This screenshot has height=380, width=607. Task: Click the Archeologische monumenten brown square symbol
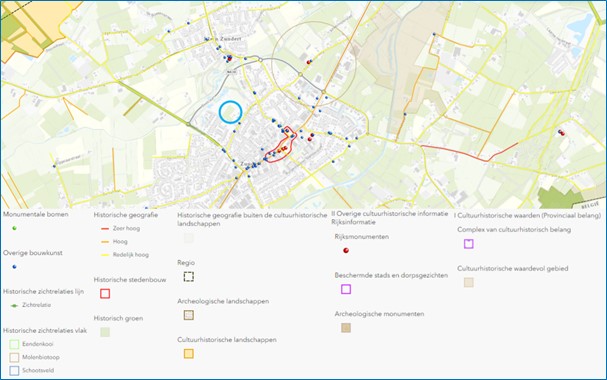point(346,328)
